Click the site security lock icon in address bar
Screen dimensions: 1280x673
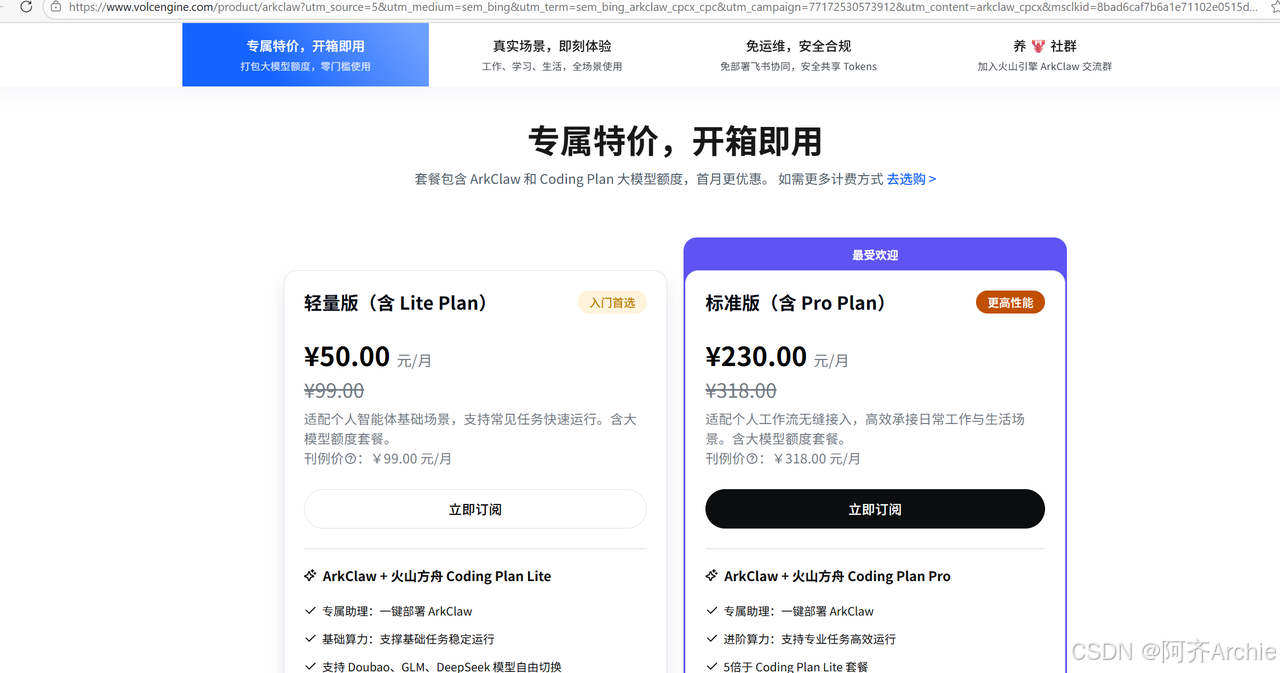coord(55,9)
